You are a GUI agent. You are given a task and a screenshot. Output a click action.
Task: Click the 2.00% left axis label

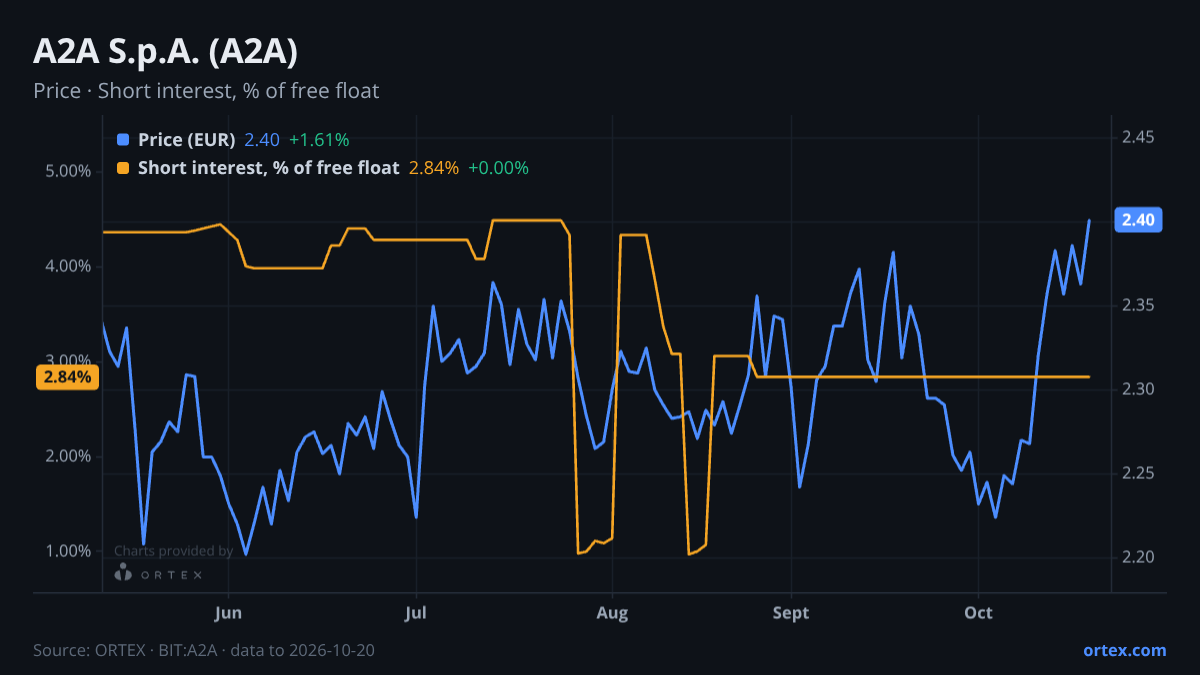tap(69, 456)
